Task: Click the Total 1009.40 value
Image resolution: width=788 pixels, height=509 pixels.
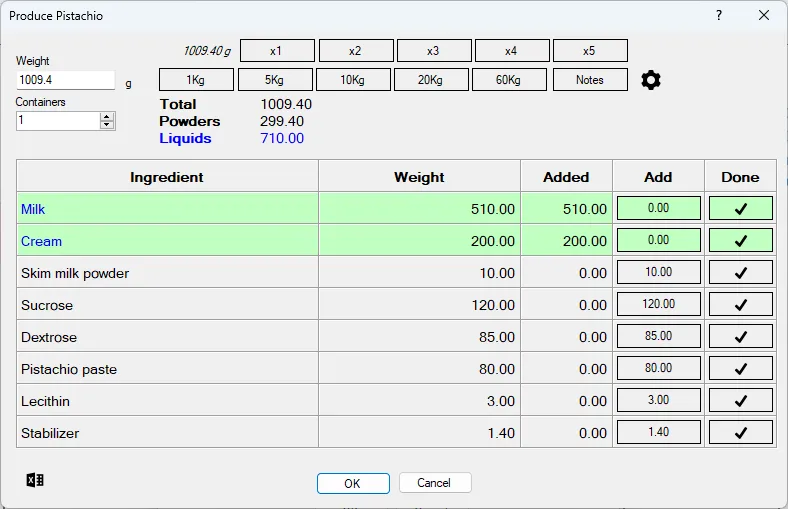Action: pyautogui.click(x=286, y=104)
